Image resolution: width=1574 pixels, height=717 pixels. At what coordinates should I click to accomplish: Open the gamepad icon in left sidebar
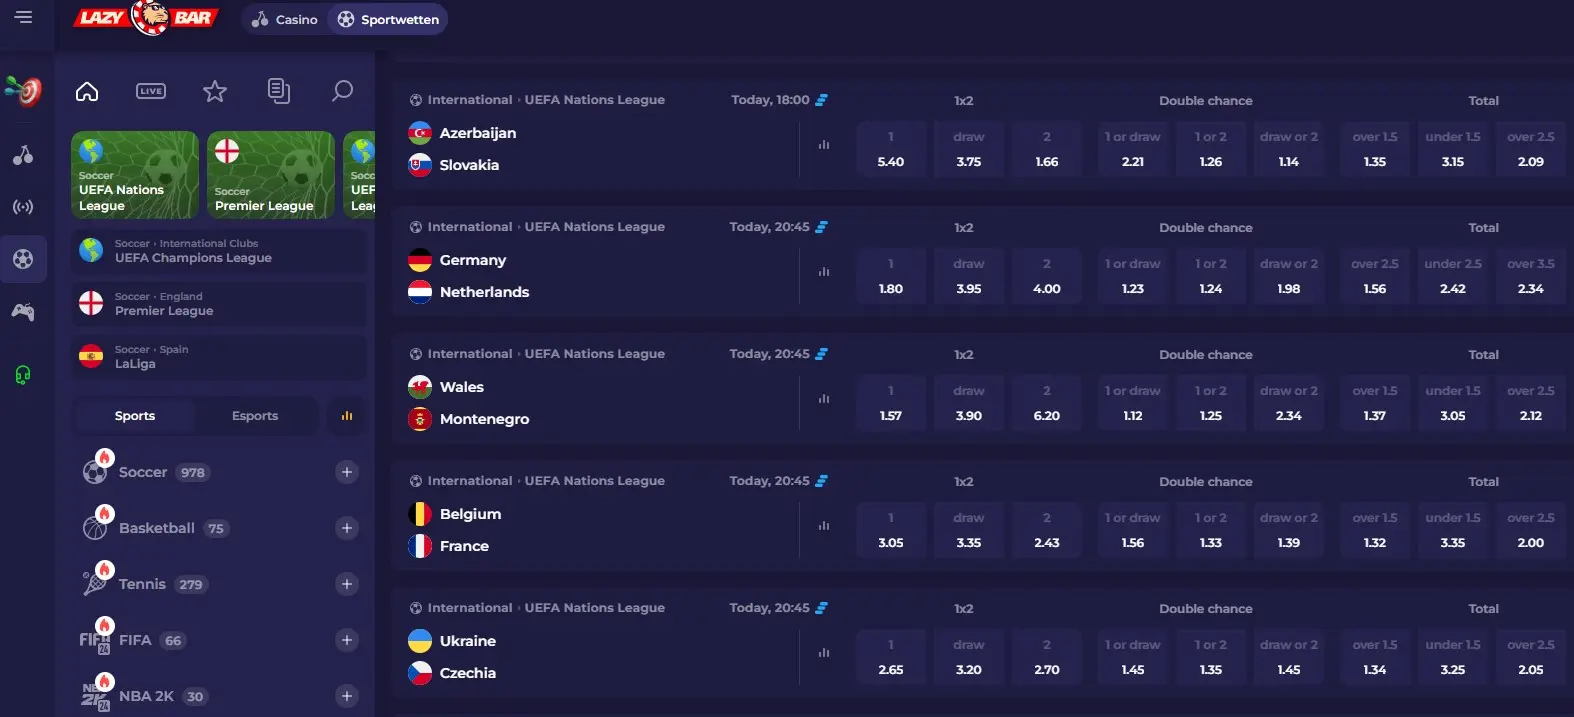point(23,312)
